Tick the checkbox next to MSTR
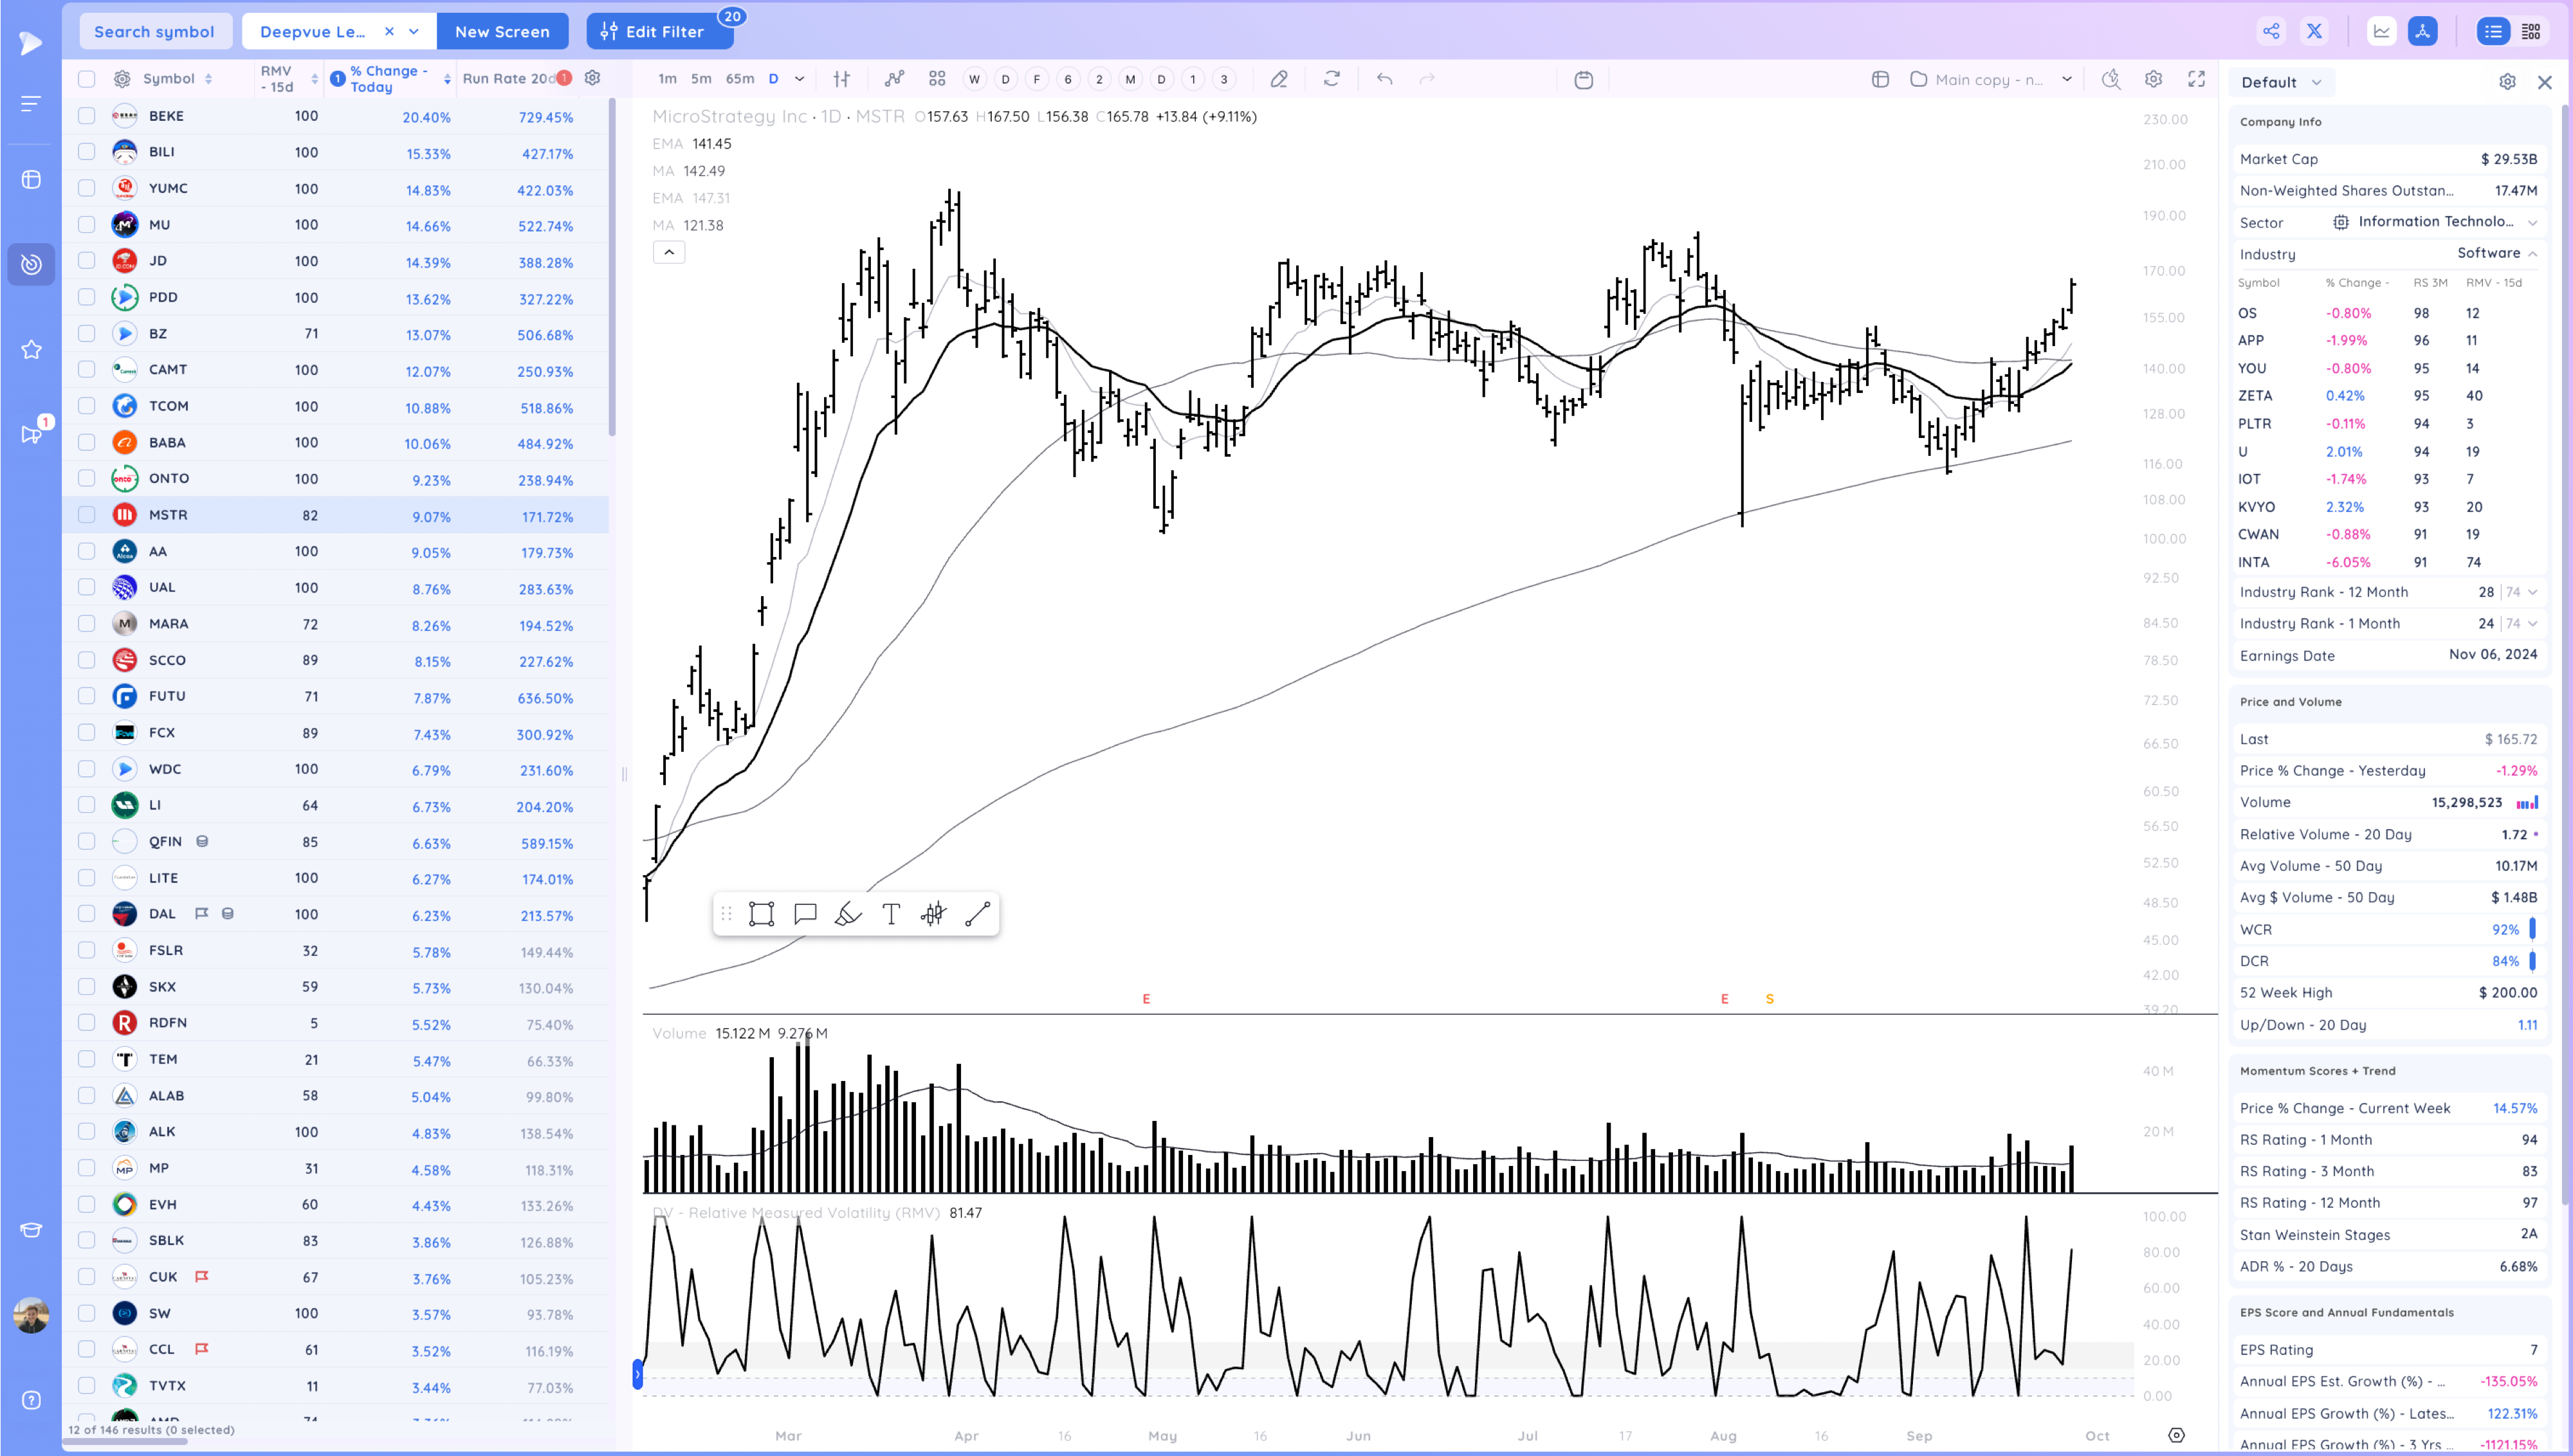This screenshot has width=2573, height=1456. coord(87,515)
